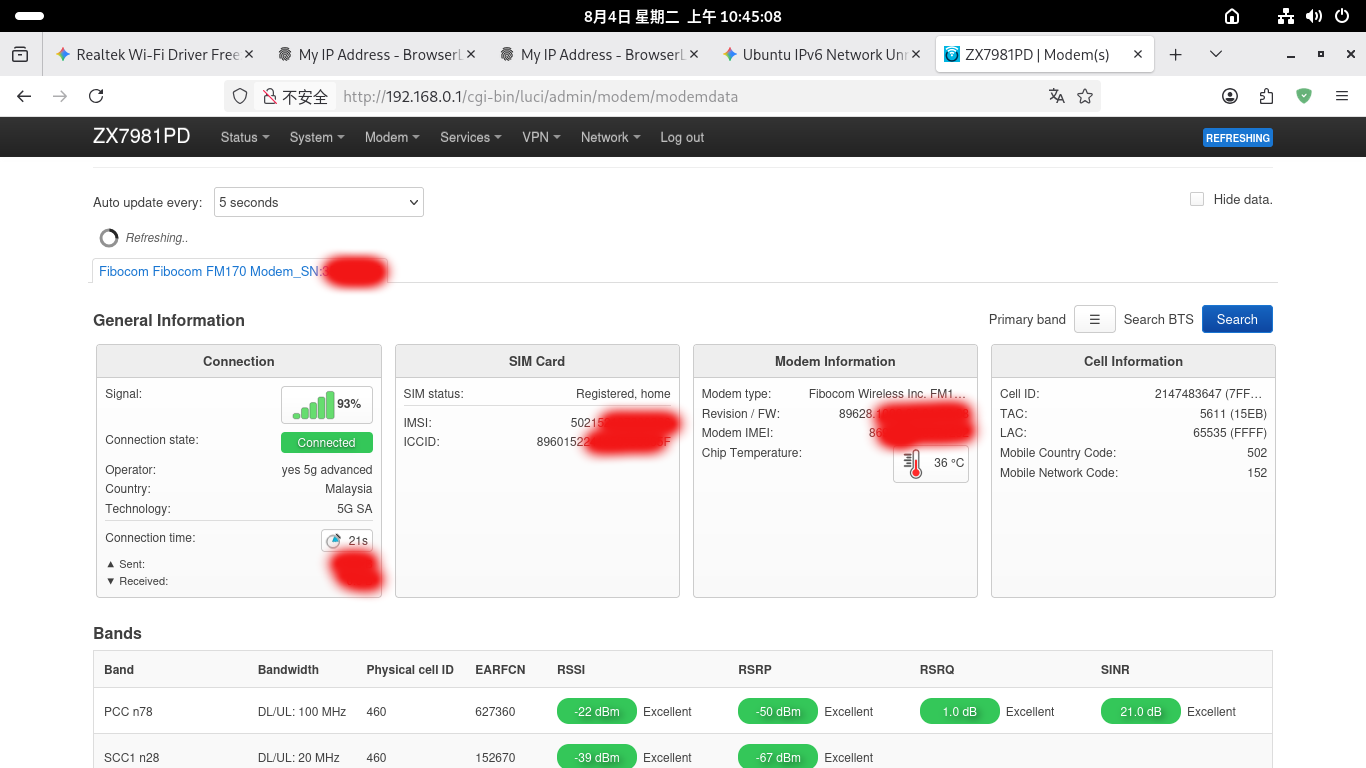Image resolution: width=1366 pixels, height=768 pixels.
Task: Close the Realtek Wi-Fi Driver tab
Action: coord(249,55)
